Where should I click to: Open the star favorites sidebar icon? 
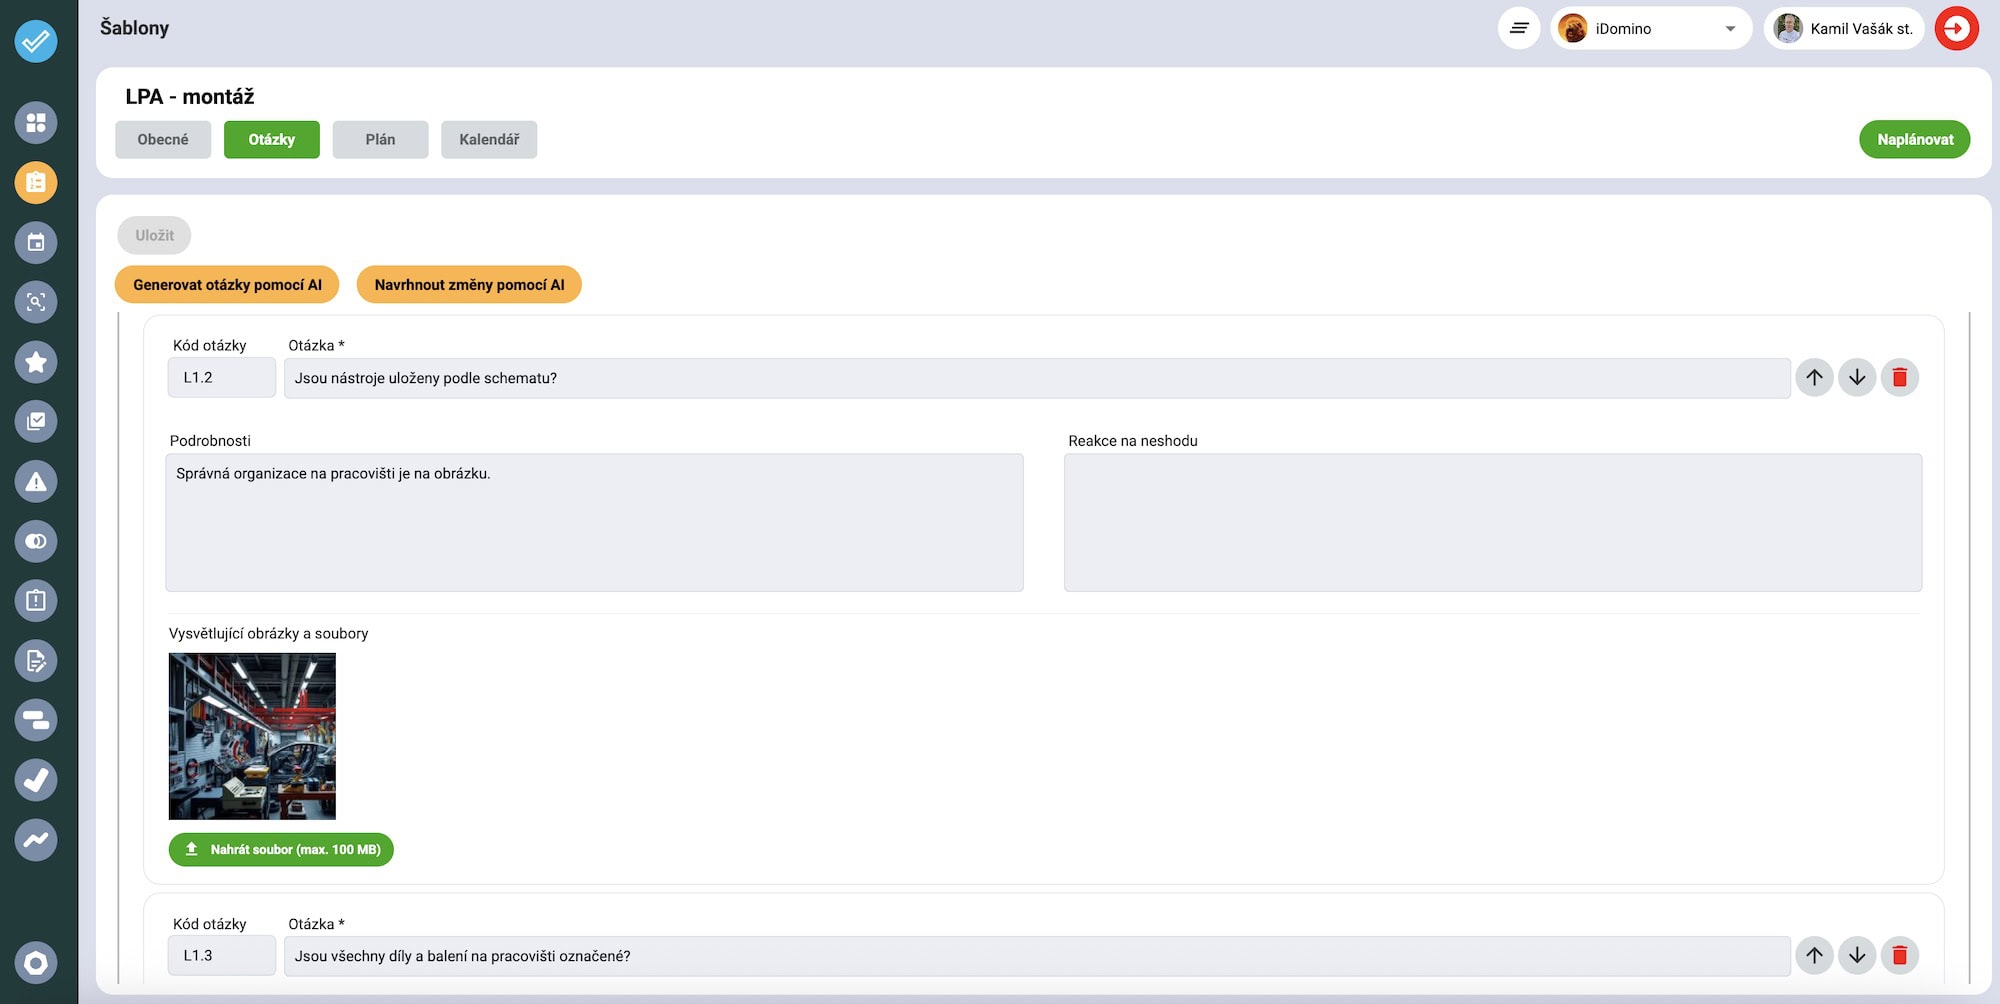point(36,362)
